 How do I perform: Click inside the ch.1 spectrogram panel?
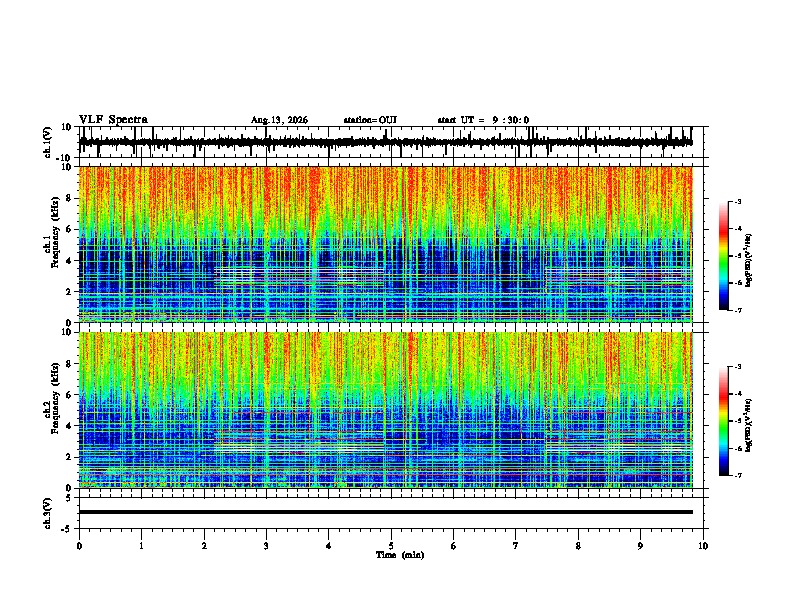click(385, 244)
